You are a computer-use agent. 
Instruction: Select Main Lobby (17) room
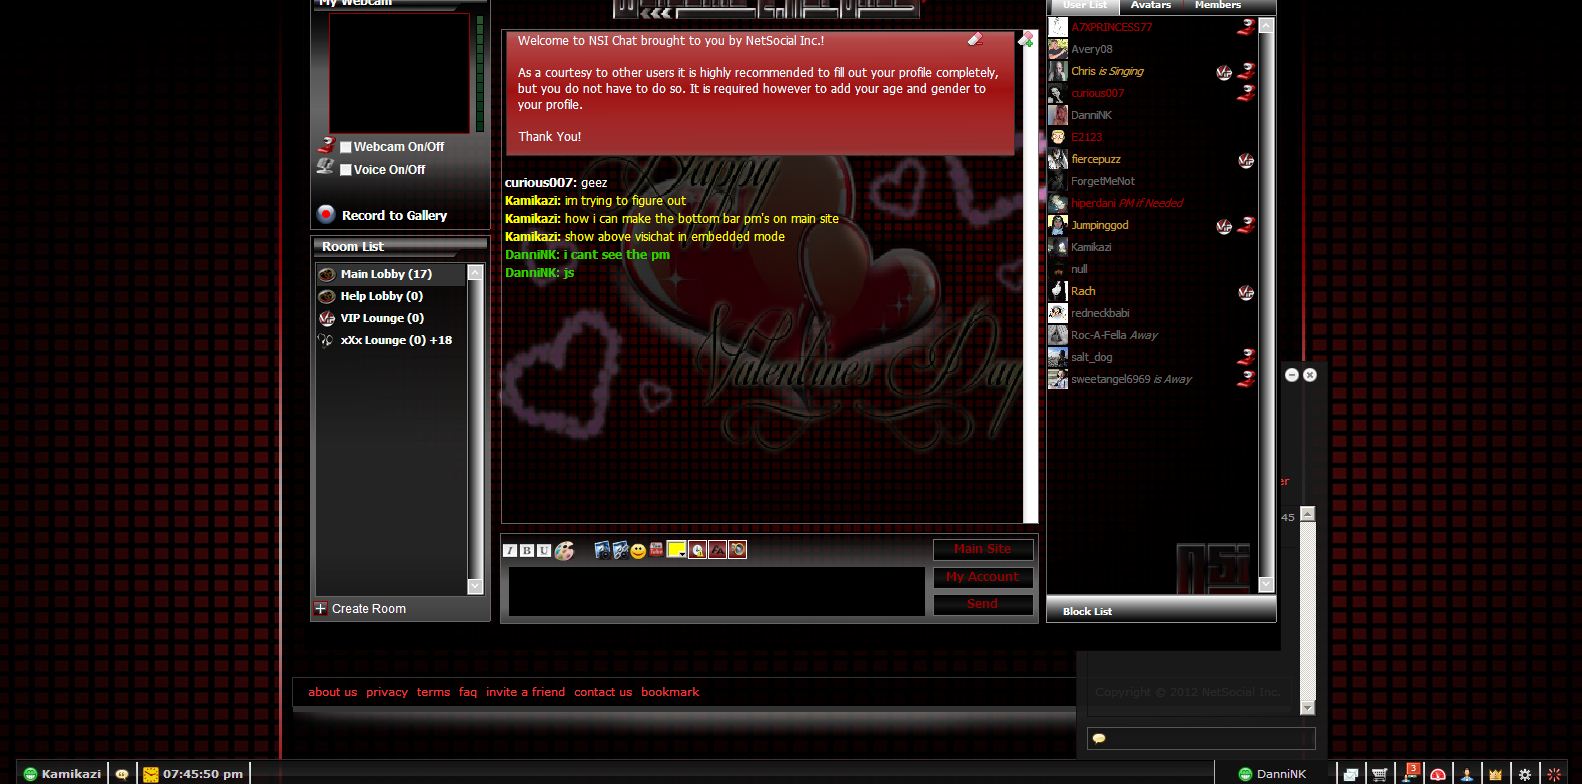pyautogui.click(x=390, y=274)
